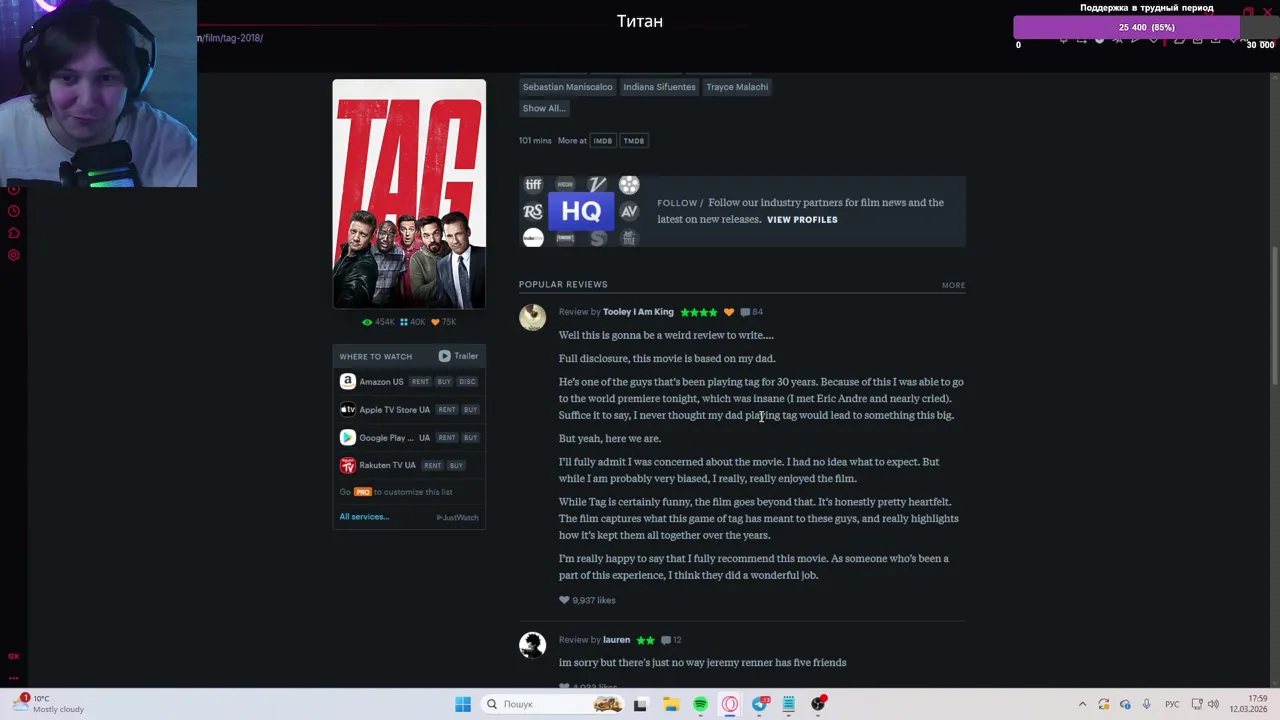Buy on Amazon US
Viewport: 1280px width, 720px height.
(444, 381)
